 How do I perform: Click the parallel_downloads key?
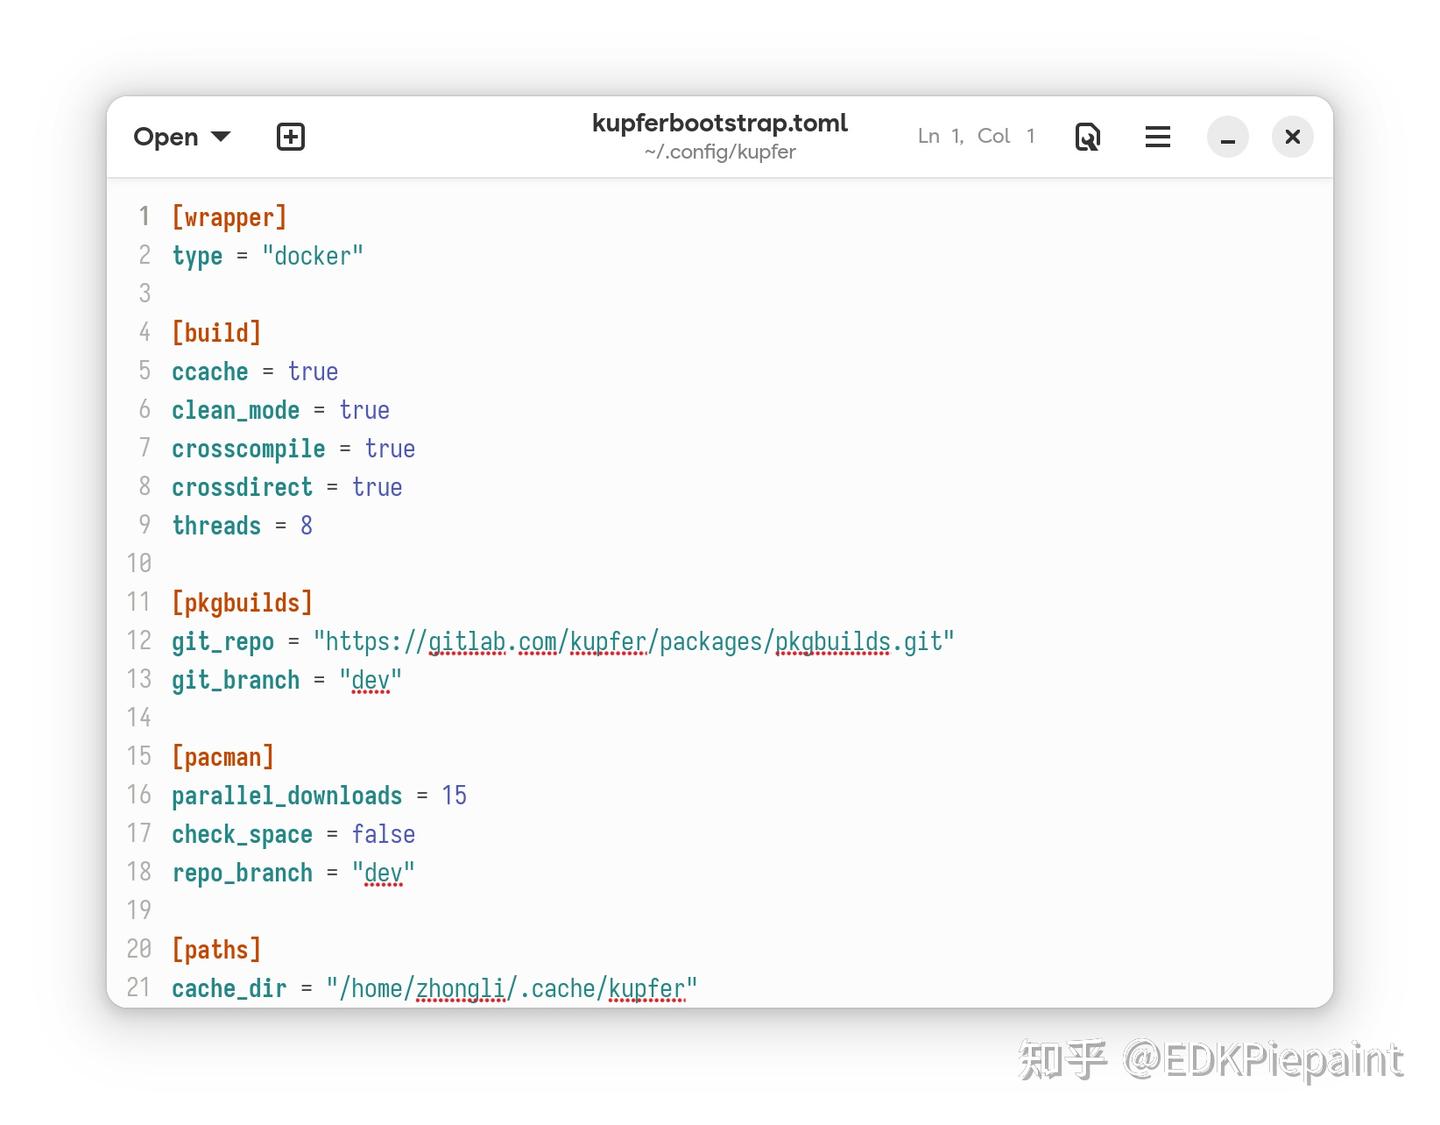tap(287, 795)
